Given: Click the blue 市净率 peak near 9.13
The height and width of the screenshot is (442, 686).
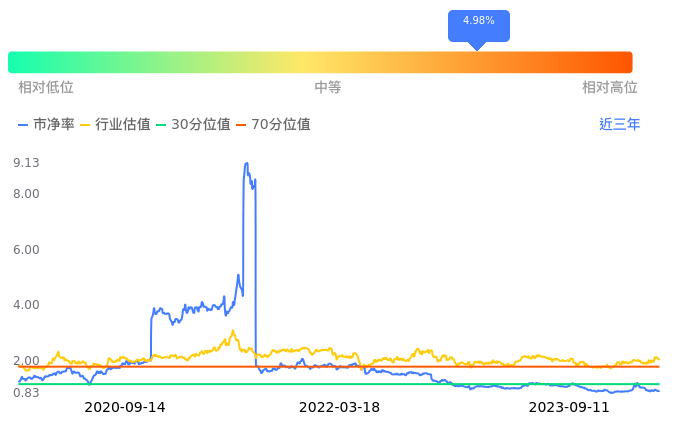Looking at the screenshot, I should click(246, 164).
